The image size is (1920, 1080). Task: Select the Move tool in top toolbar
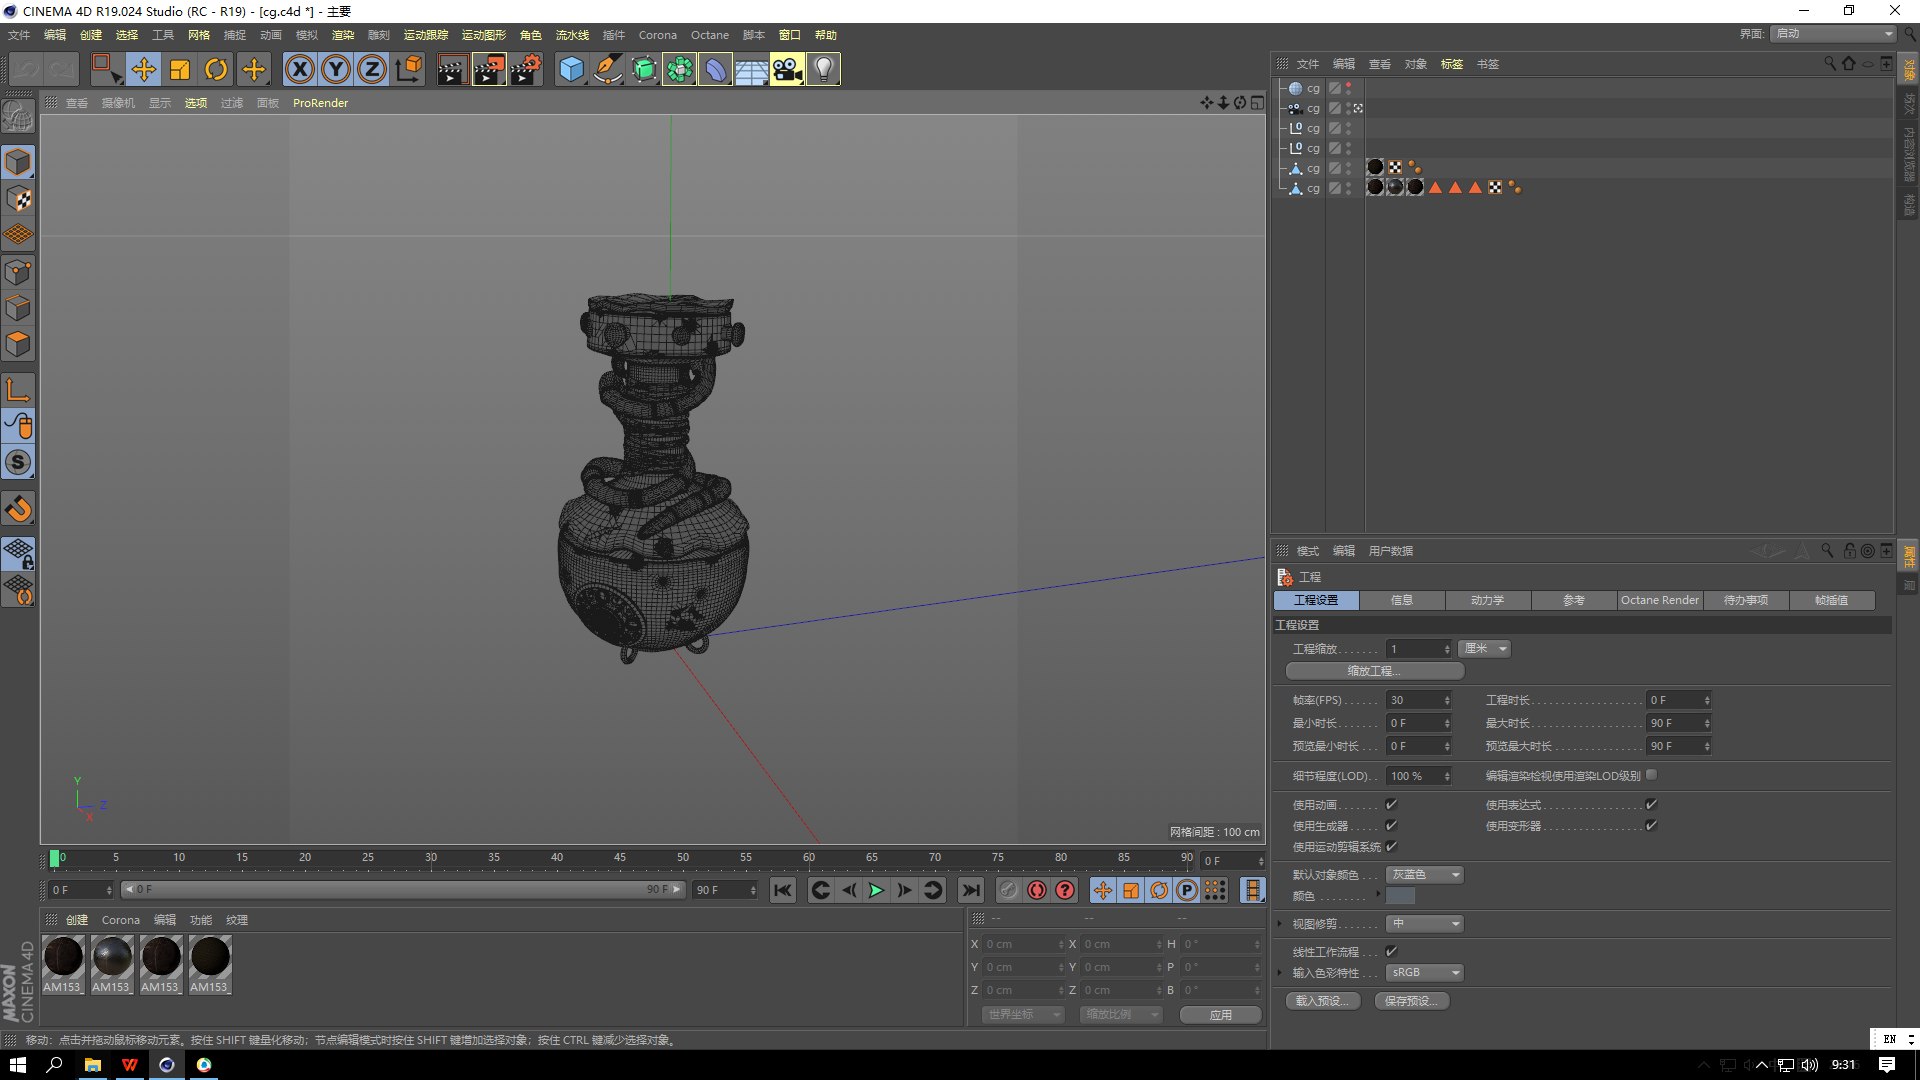click(x=144, y=69)
